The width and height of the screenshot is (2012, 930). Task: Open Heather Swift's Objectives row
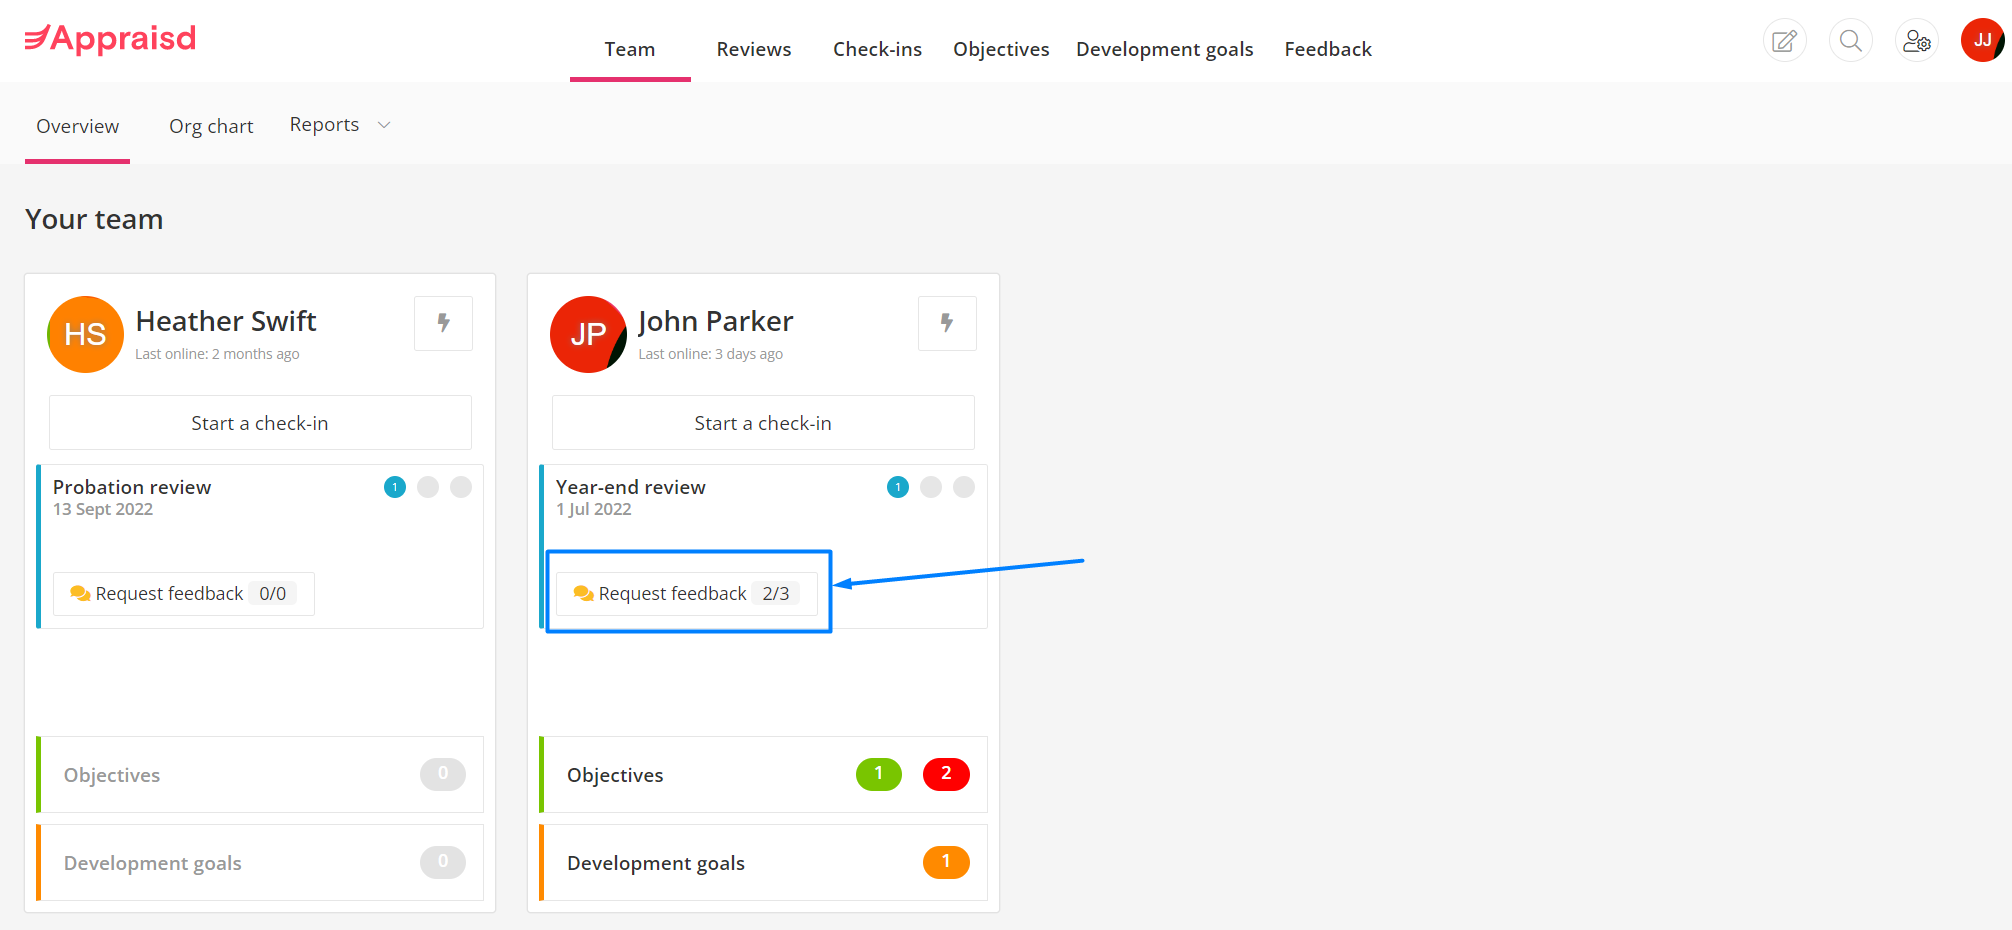click(261, 775)
